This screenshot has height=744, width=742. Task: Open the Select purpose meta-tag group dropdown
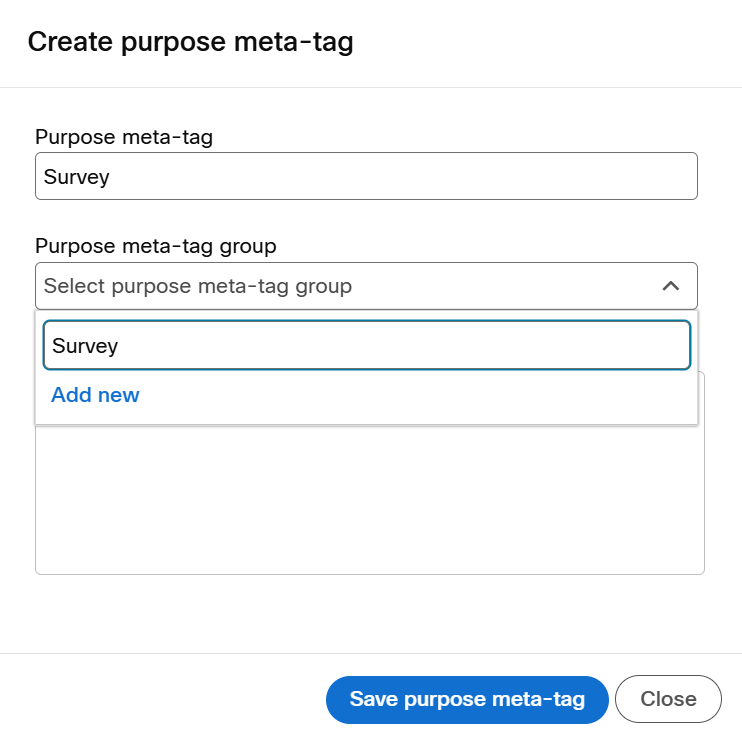(x=366, y=286)
